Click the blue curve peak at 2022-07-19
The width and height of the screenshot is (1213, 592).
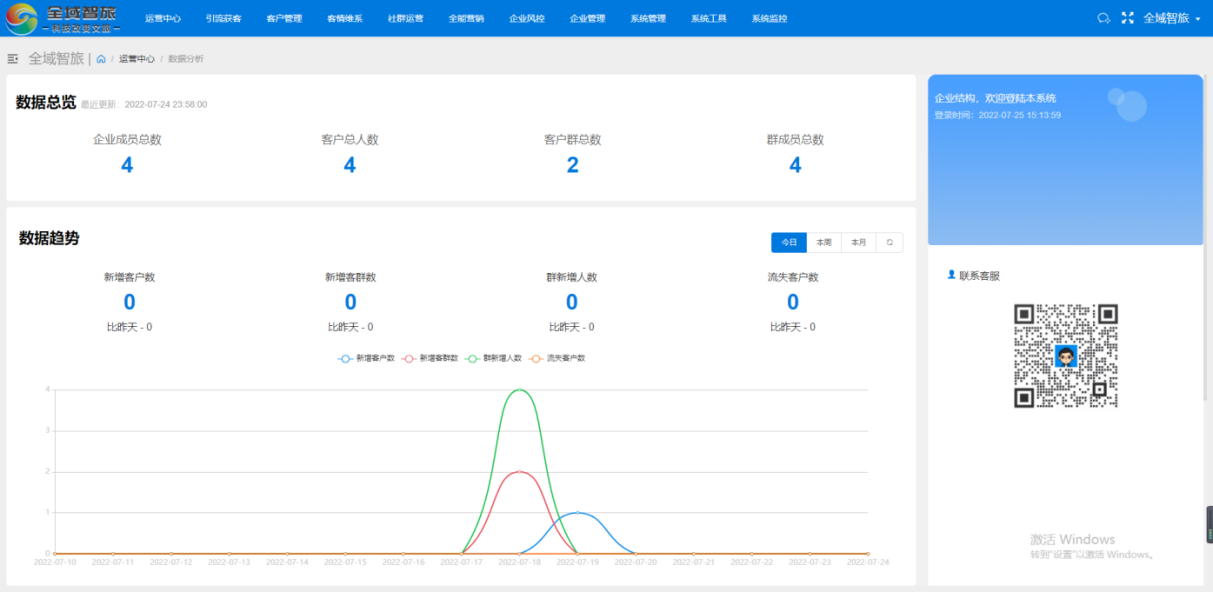pos(577,512)
